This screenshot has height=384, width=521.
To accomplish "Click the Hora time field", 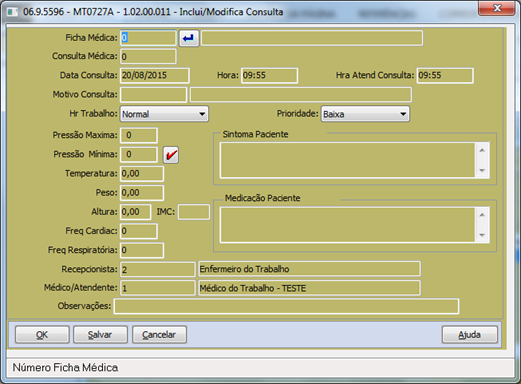I will [x=269, y=75].
